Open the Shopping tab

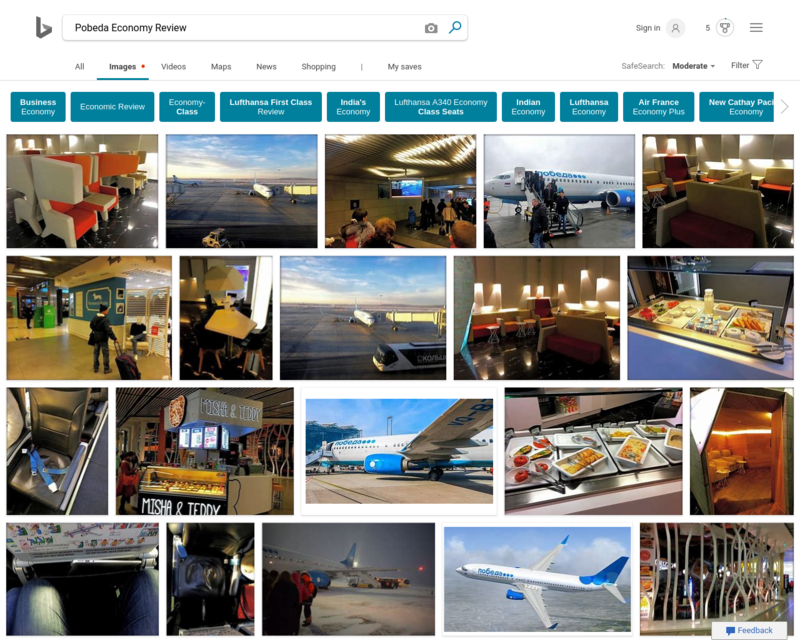(x=318, y=66)
